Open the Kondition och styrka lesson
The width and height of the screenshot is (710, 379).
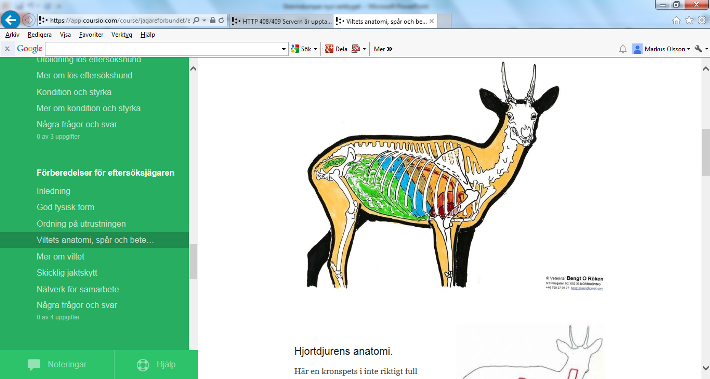[x=74, y=92]
